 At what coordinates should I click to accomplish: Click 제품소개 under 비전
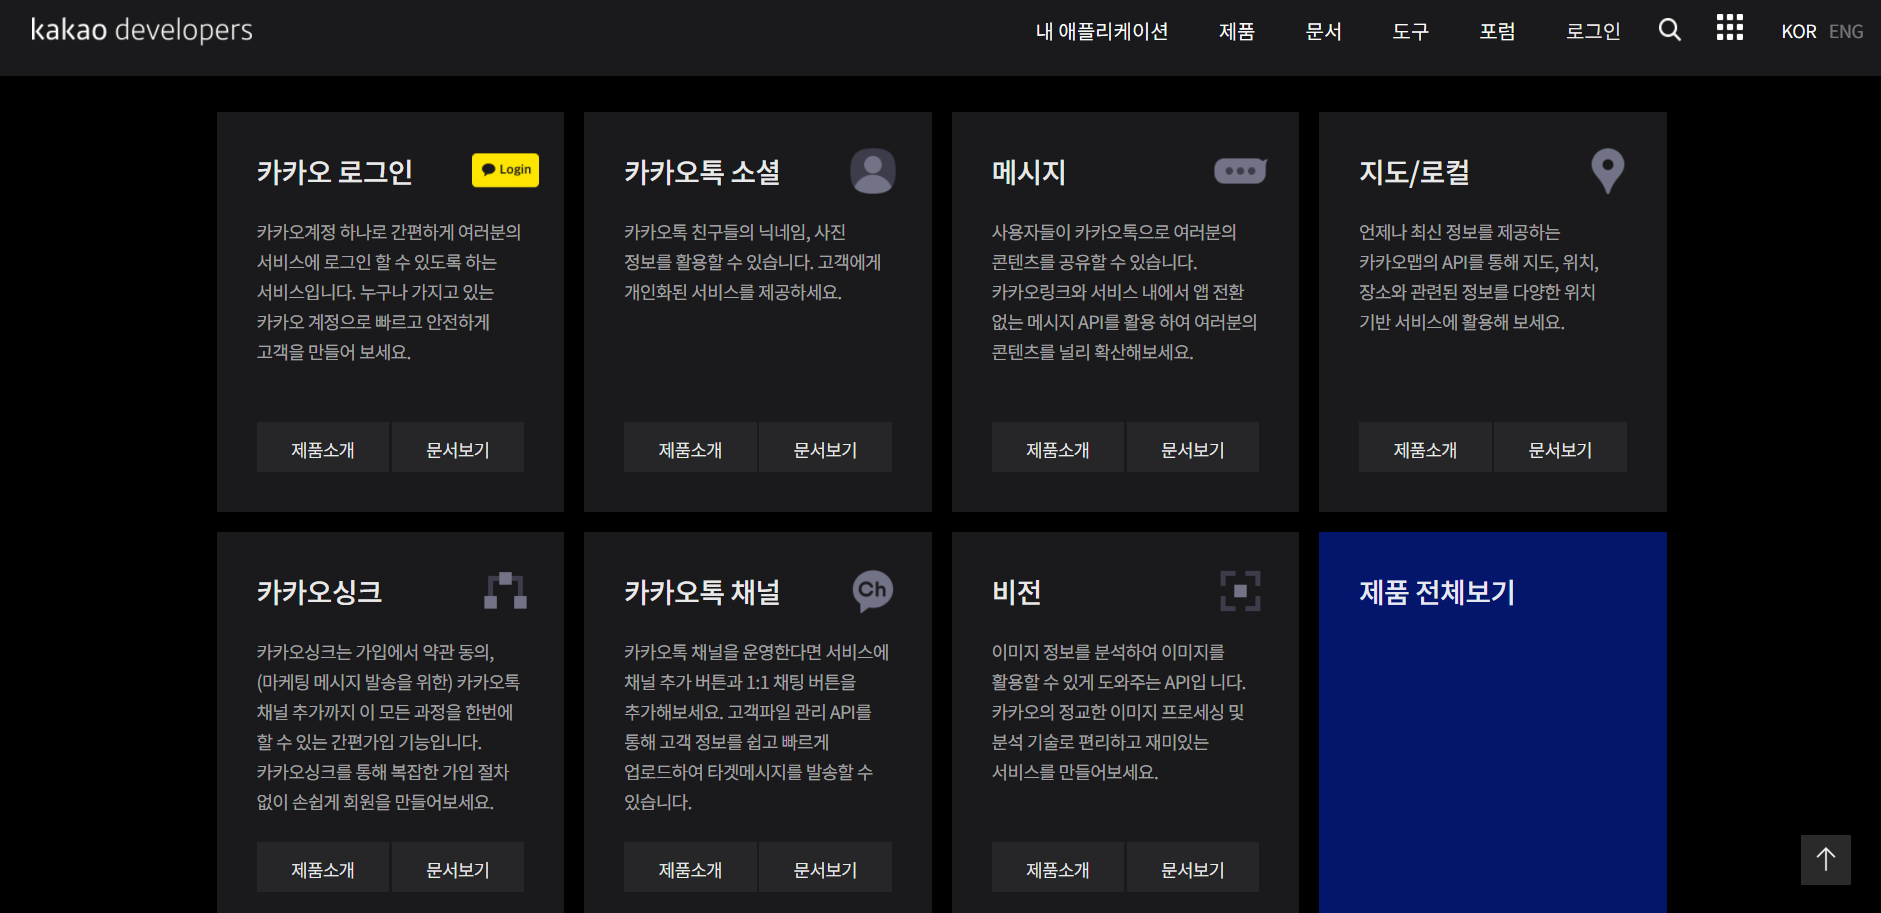click(1058, 867)
